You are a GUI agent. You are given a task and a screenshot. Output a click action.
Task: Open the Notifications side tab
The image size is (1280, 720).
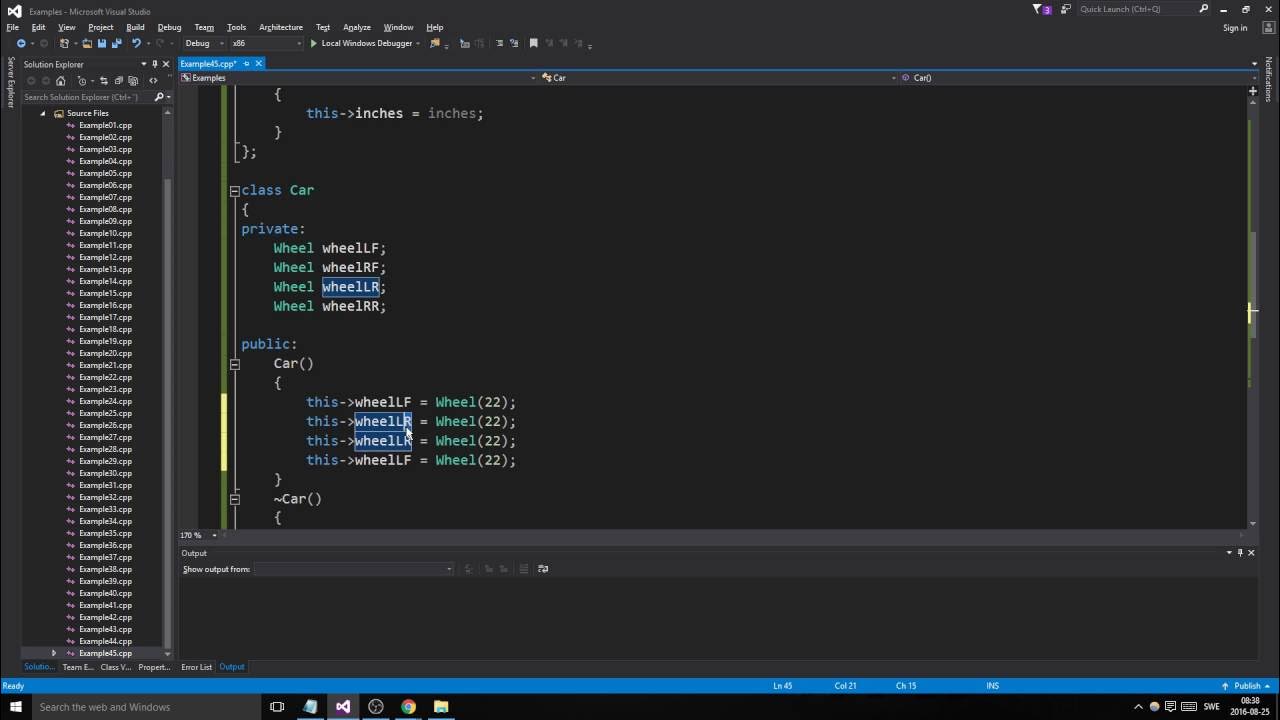pyautogui.click(x=1268, y=78)
